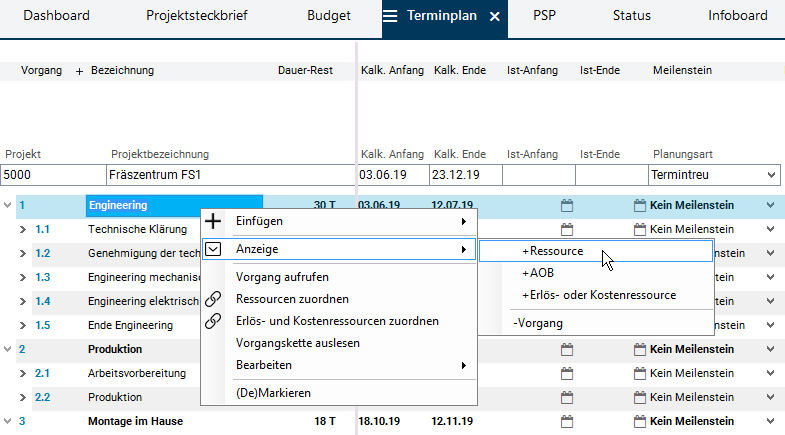Switch to the Budget tab
The image size is (785, 435).
pyautogui.click(x=329, y=16)
